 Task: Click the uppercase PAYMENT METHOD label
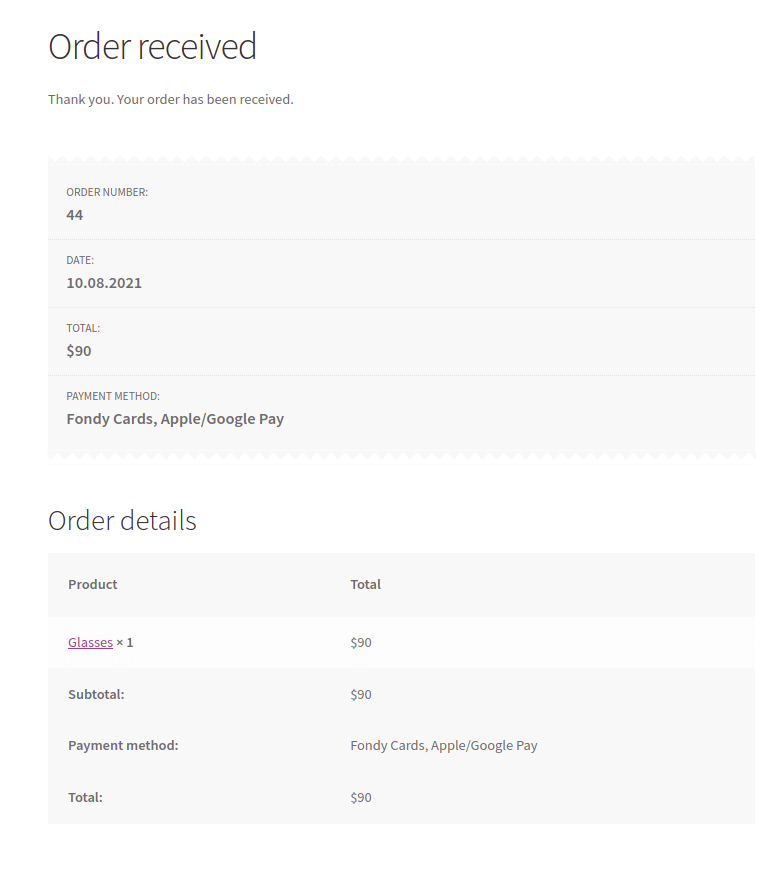coord(113,396)
